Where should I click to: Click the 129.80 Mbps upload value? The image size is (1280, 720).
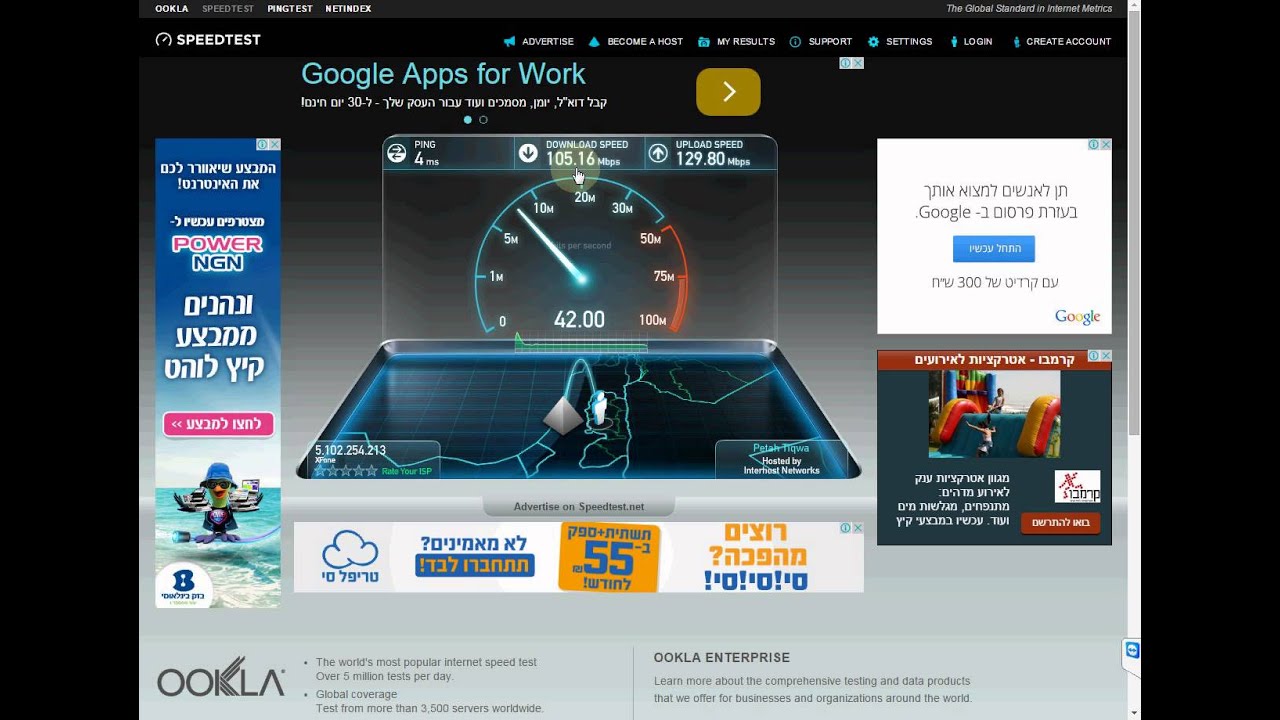[713, 159]
